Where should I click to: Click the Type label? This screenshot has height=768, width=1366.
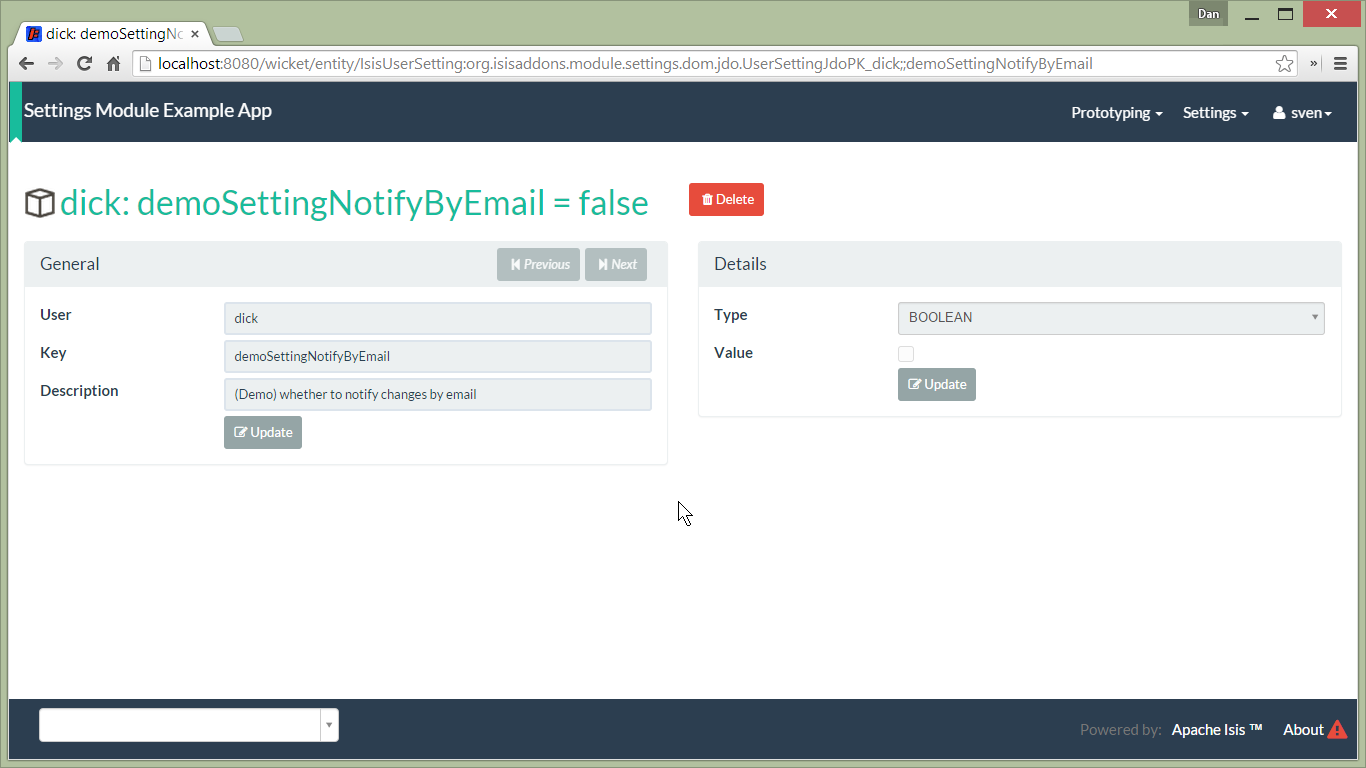click(x=731, y=315)
